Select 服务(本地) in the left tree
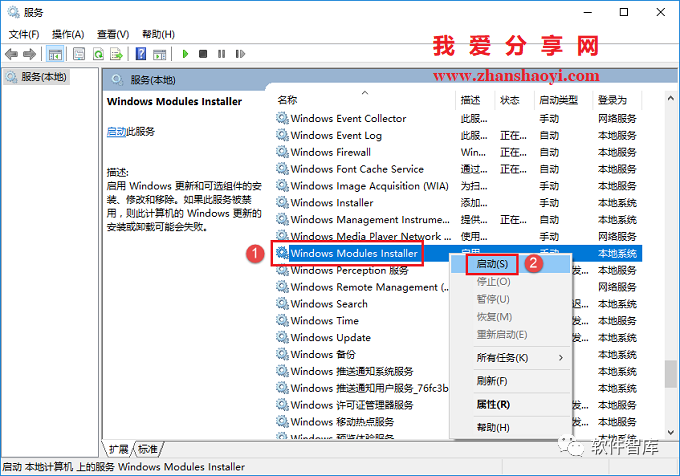 coord(37,77)
